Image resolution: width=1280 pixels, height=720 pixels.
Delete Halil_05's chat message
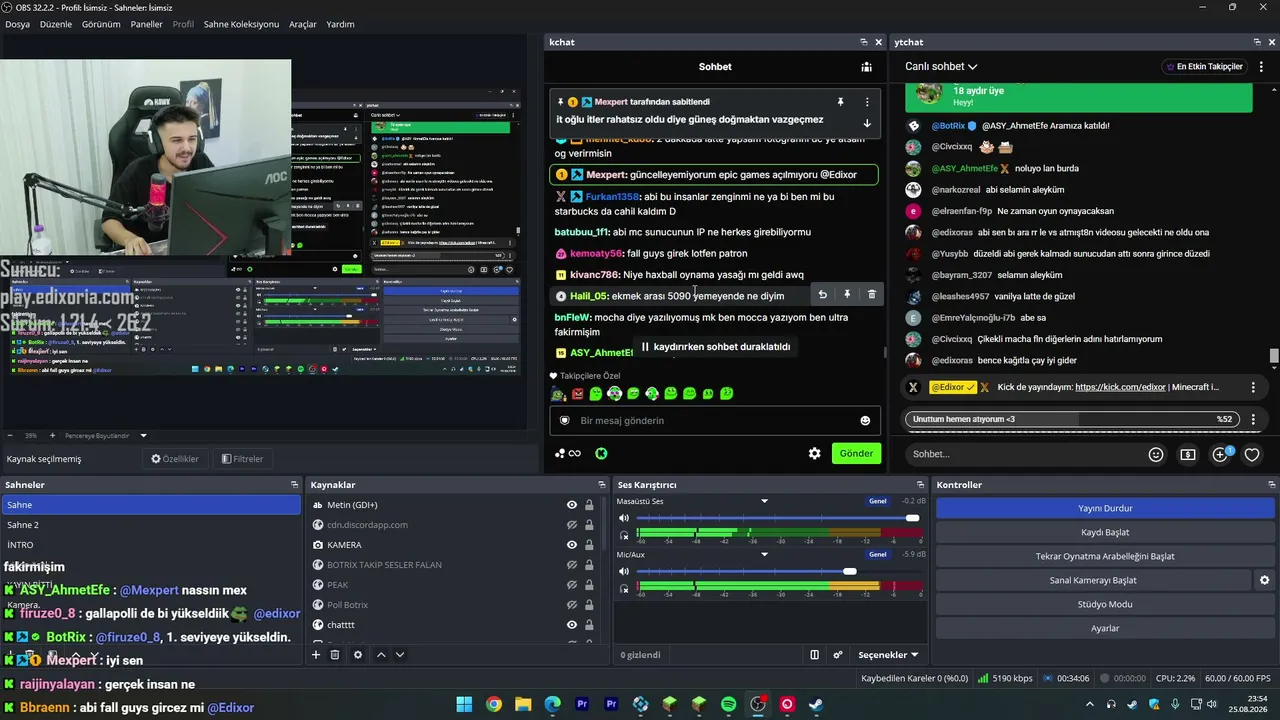(872, 295)
